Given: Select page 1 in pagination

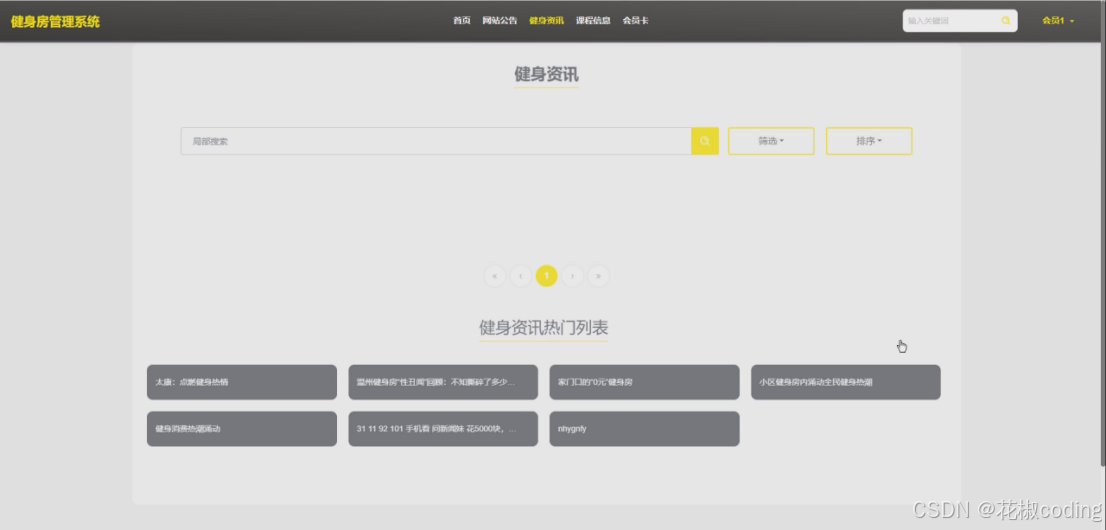Looking at the screenshot, I should [547, 276].
